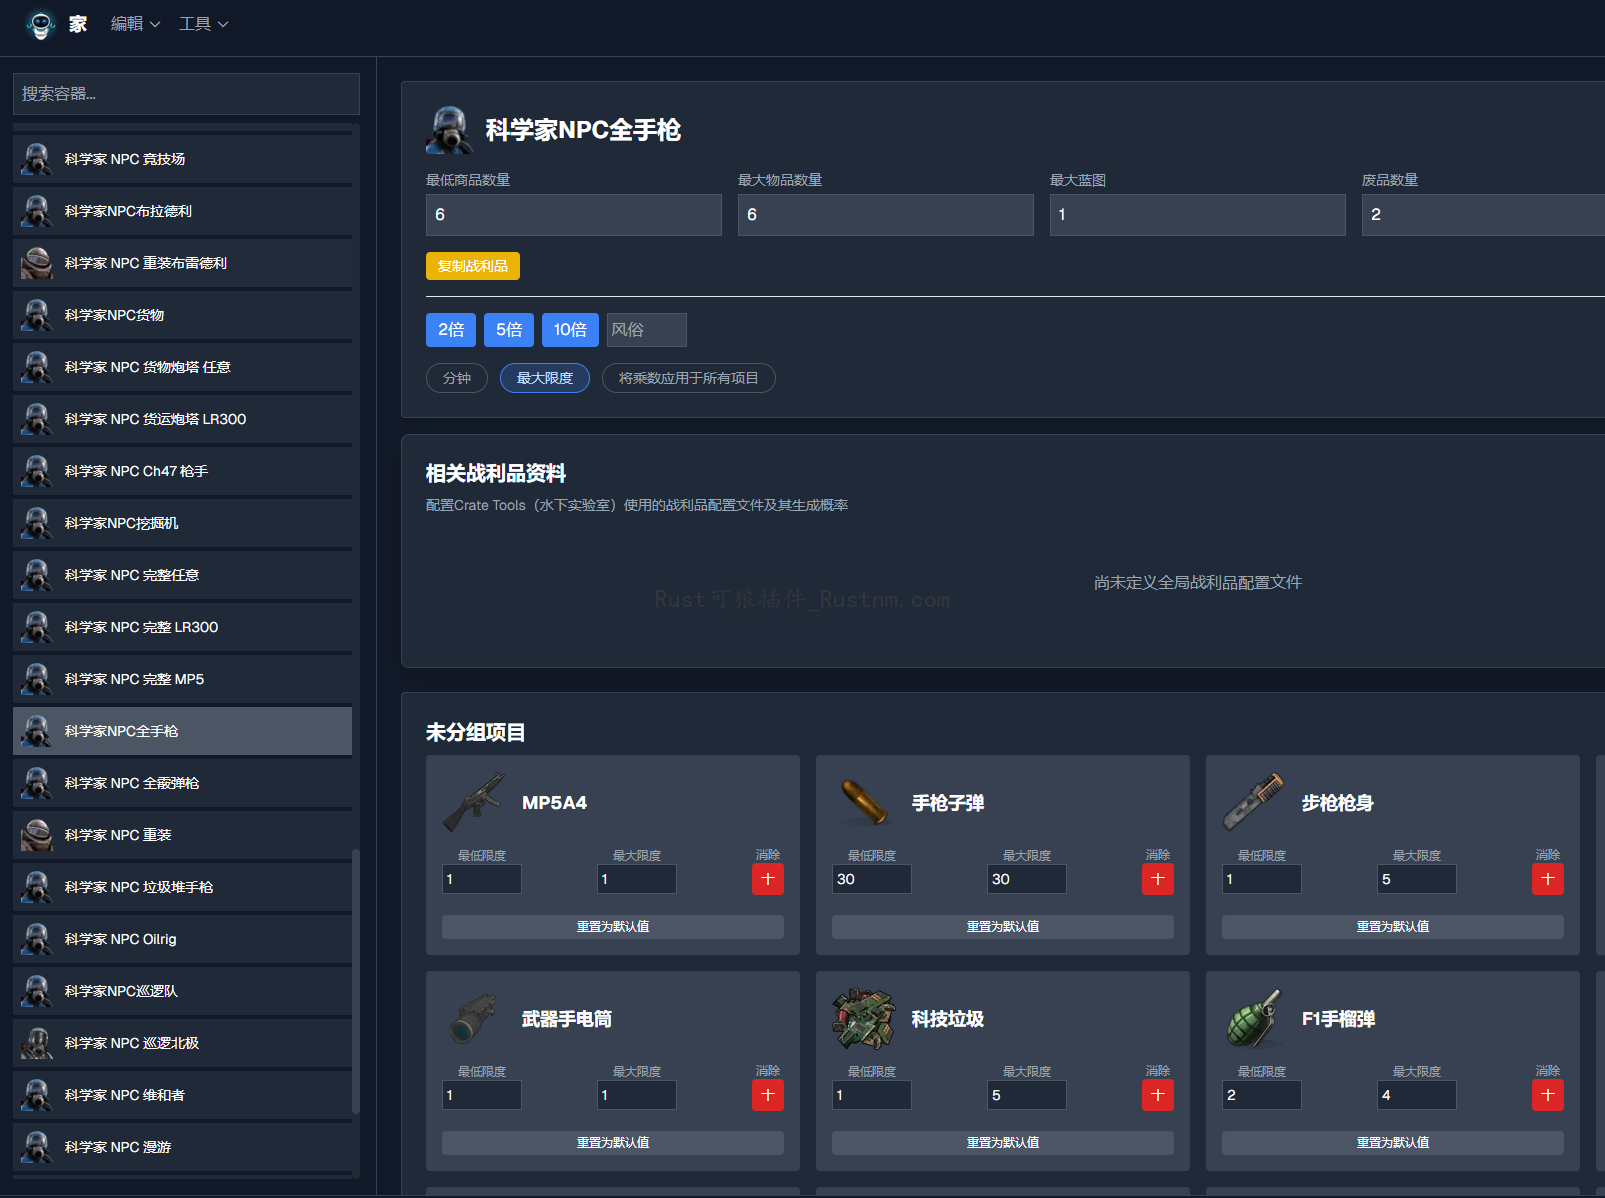Select the 家 menu item

[78, 23]
